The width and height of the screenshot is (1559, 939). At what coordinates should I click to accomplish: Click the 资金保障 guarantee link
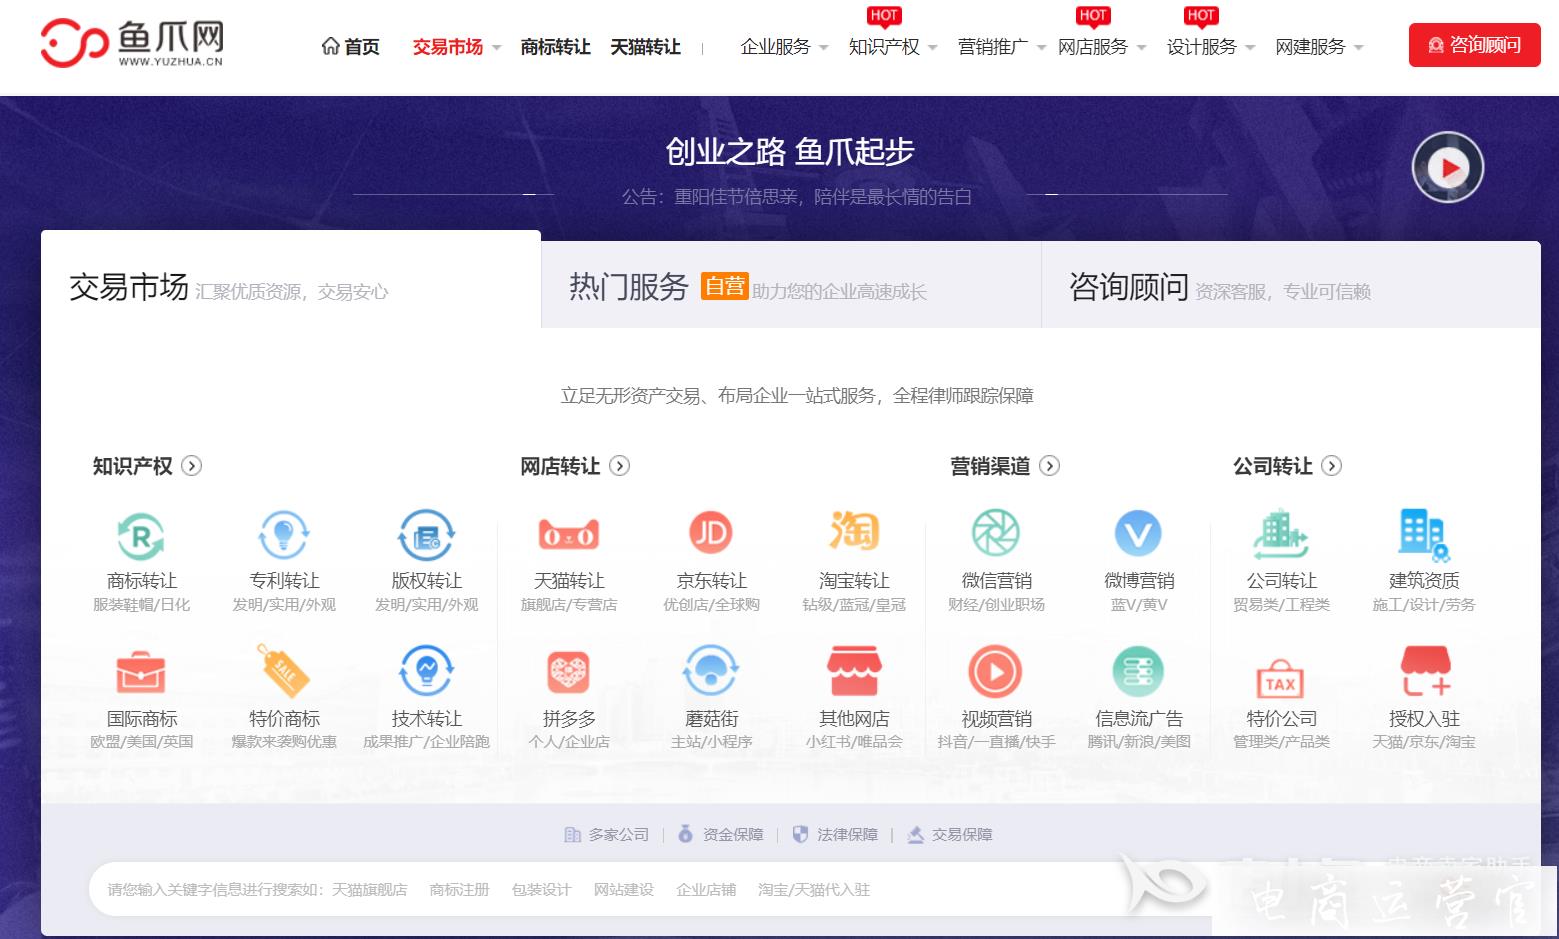pos(721,834)
